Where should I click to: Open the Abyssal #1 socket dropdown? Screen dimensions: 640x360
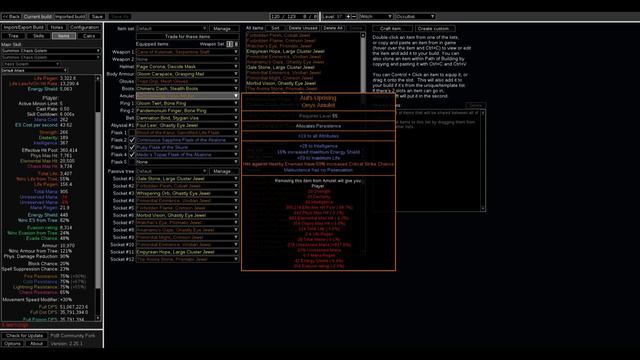187,125
